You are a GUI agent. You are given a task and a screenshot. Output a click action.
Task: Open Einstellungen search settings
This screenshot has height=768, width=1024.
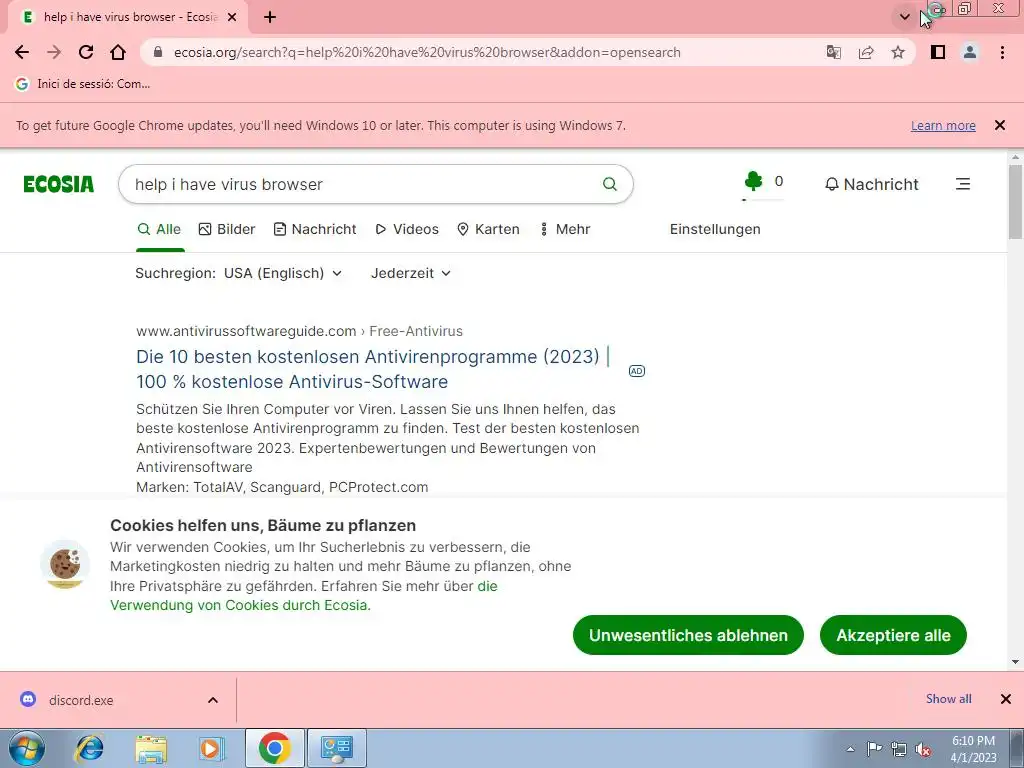pos(715,229)
